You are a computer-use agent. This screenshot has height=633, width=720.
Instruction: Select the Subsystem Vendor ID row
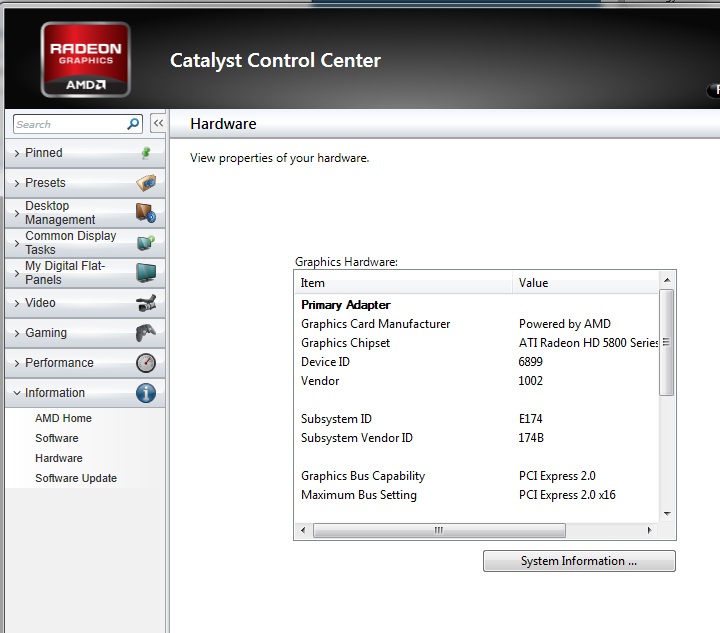click(477, 438)
